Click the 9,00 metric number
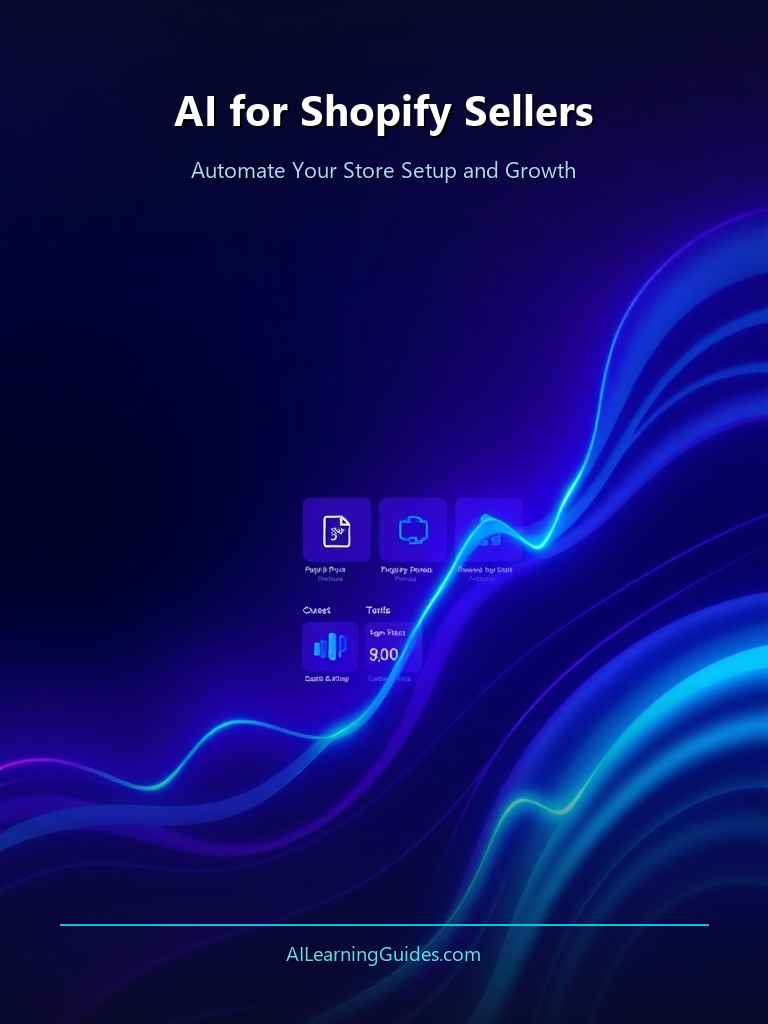Screen dimensions: 768x1024 (x=384, y=655)
